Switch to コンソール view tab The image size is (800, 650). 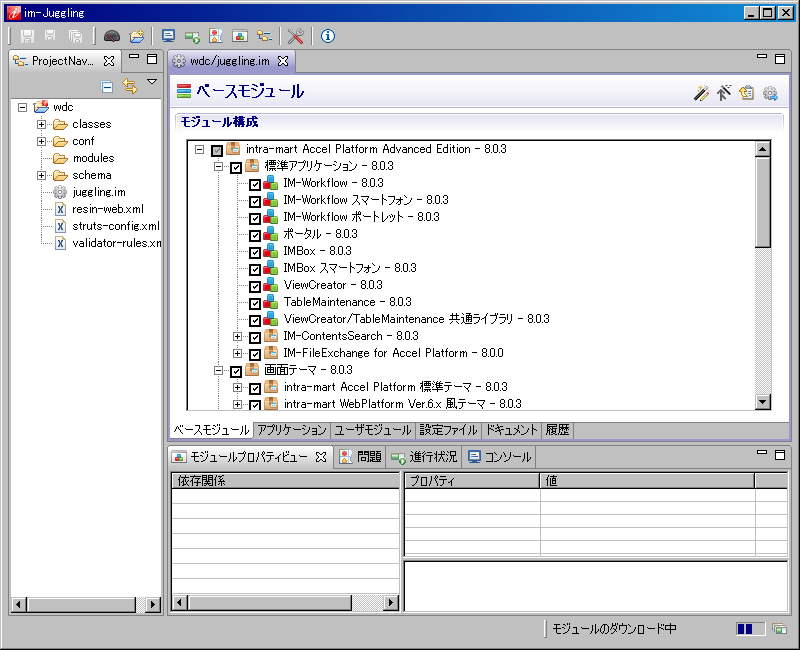500,457
